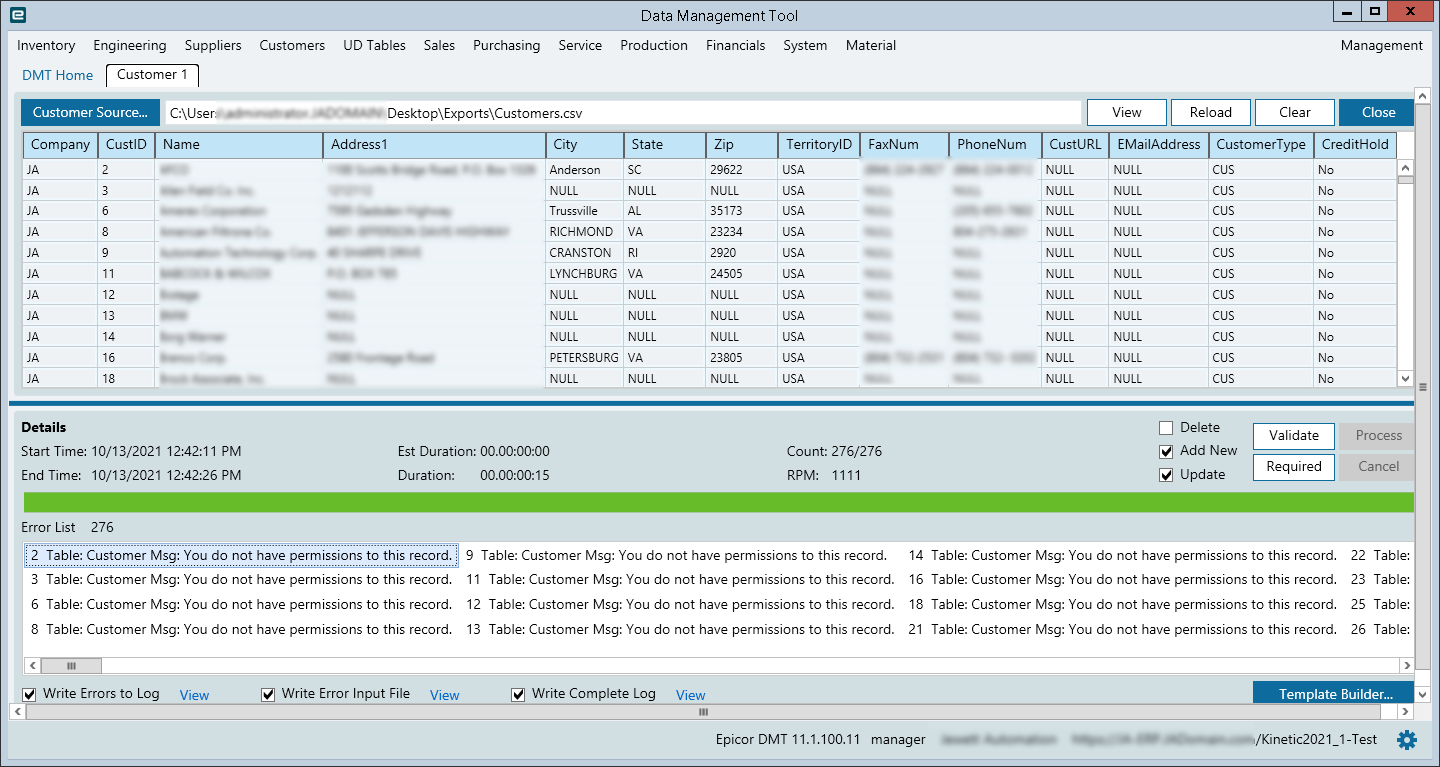Sort by the CustomerType column header
The image size is (1440, 767).
(x=1261, y=145)
